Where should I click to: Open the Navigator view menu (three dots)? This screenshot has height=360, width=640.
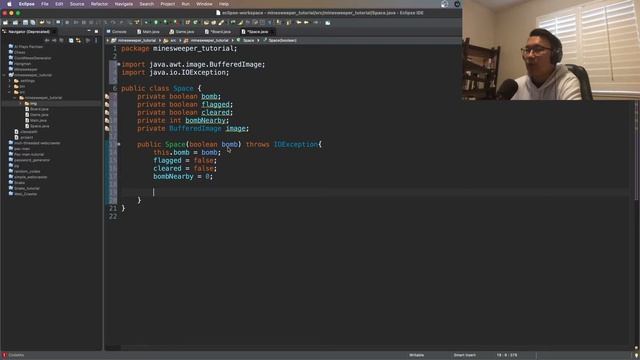coord(96,40)
